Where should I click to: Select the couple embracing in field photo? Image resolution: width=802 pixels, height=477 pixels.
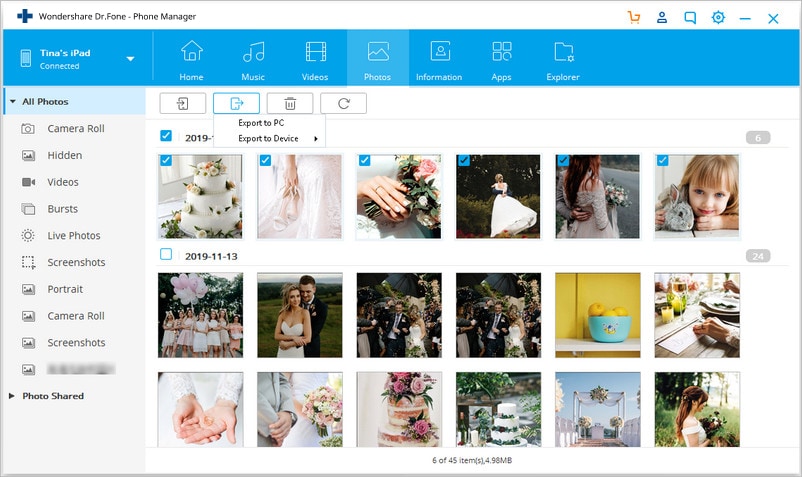pos(300,315)
